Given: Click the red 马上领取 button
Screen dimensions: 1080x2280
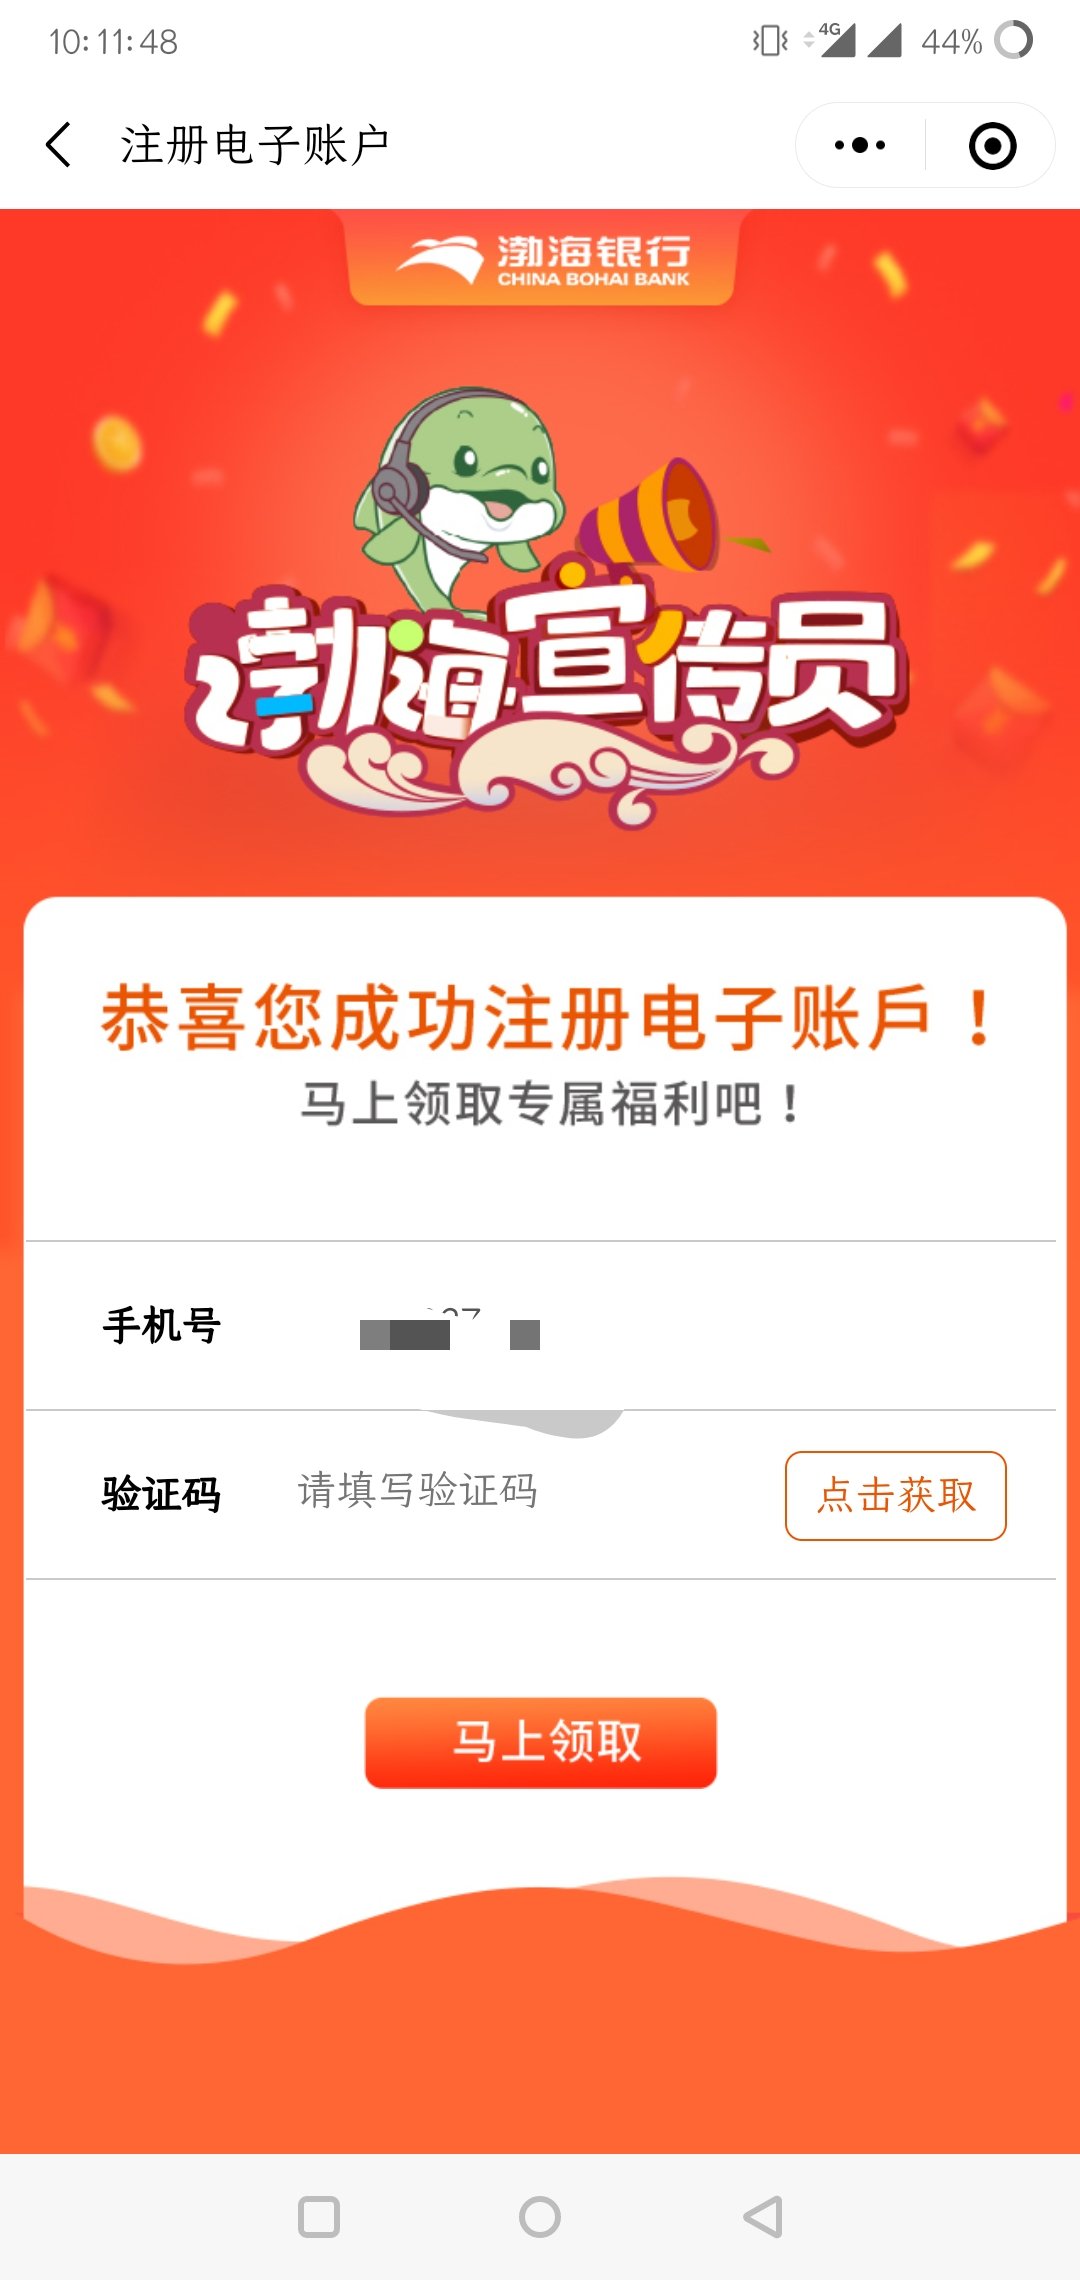Looking at the screenshot, I should coord(541,1742).
